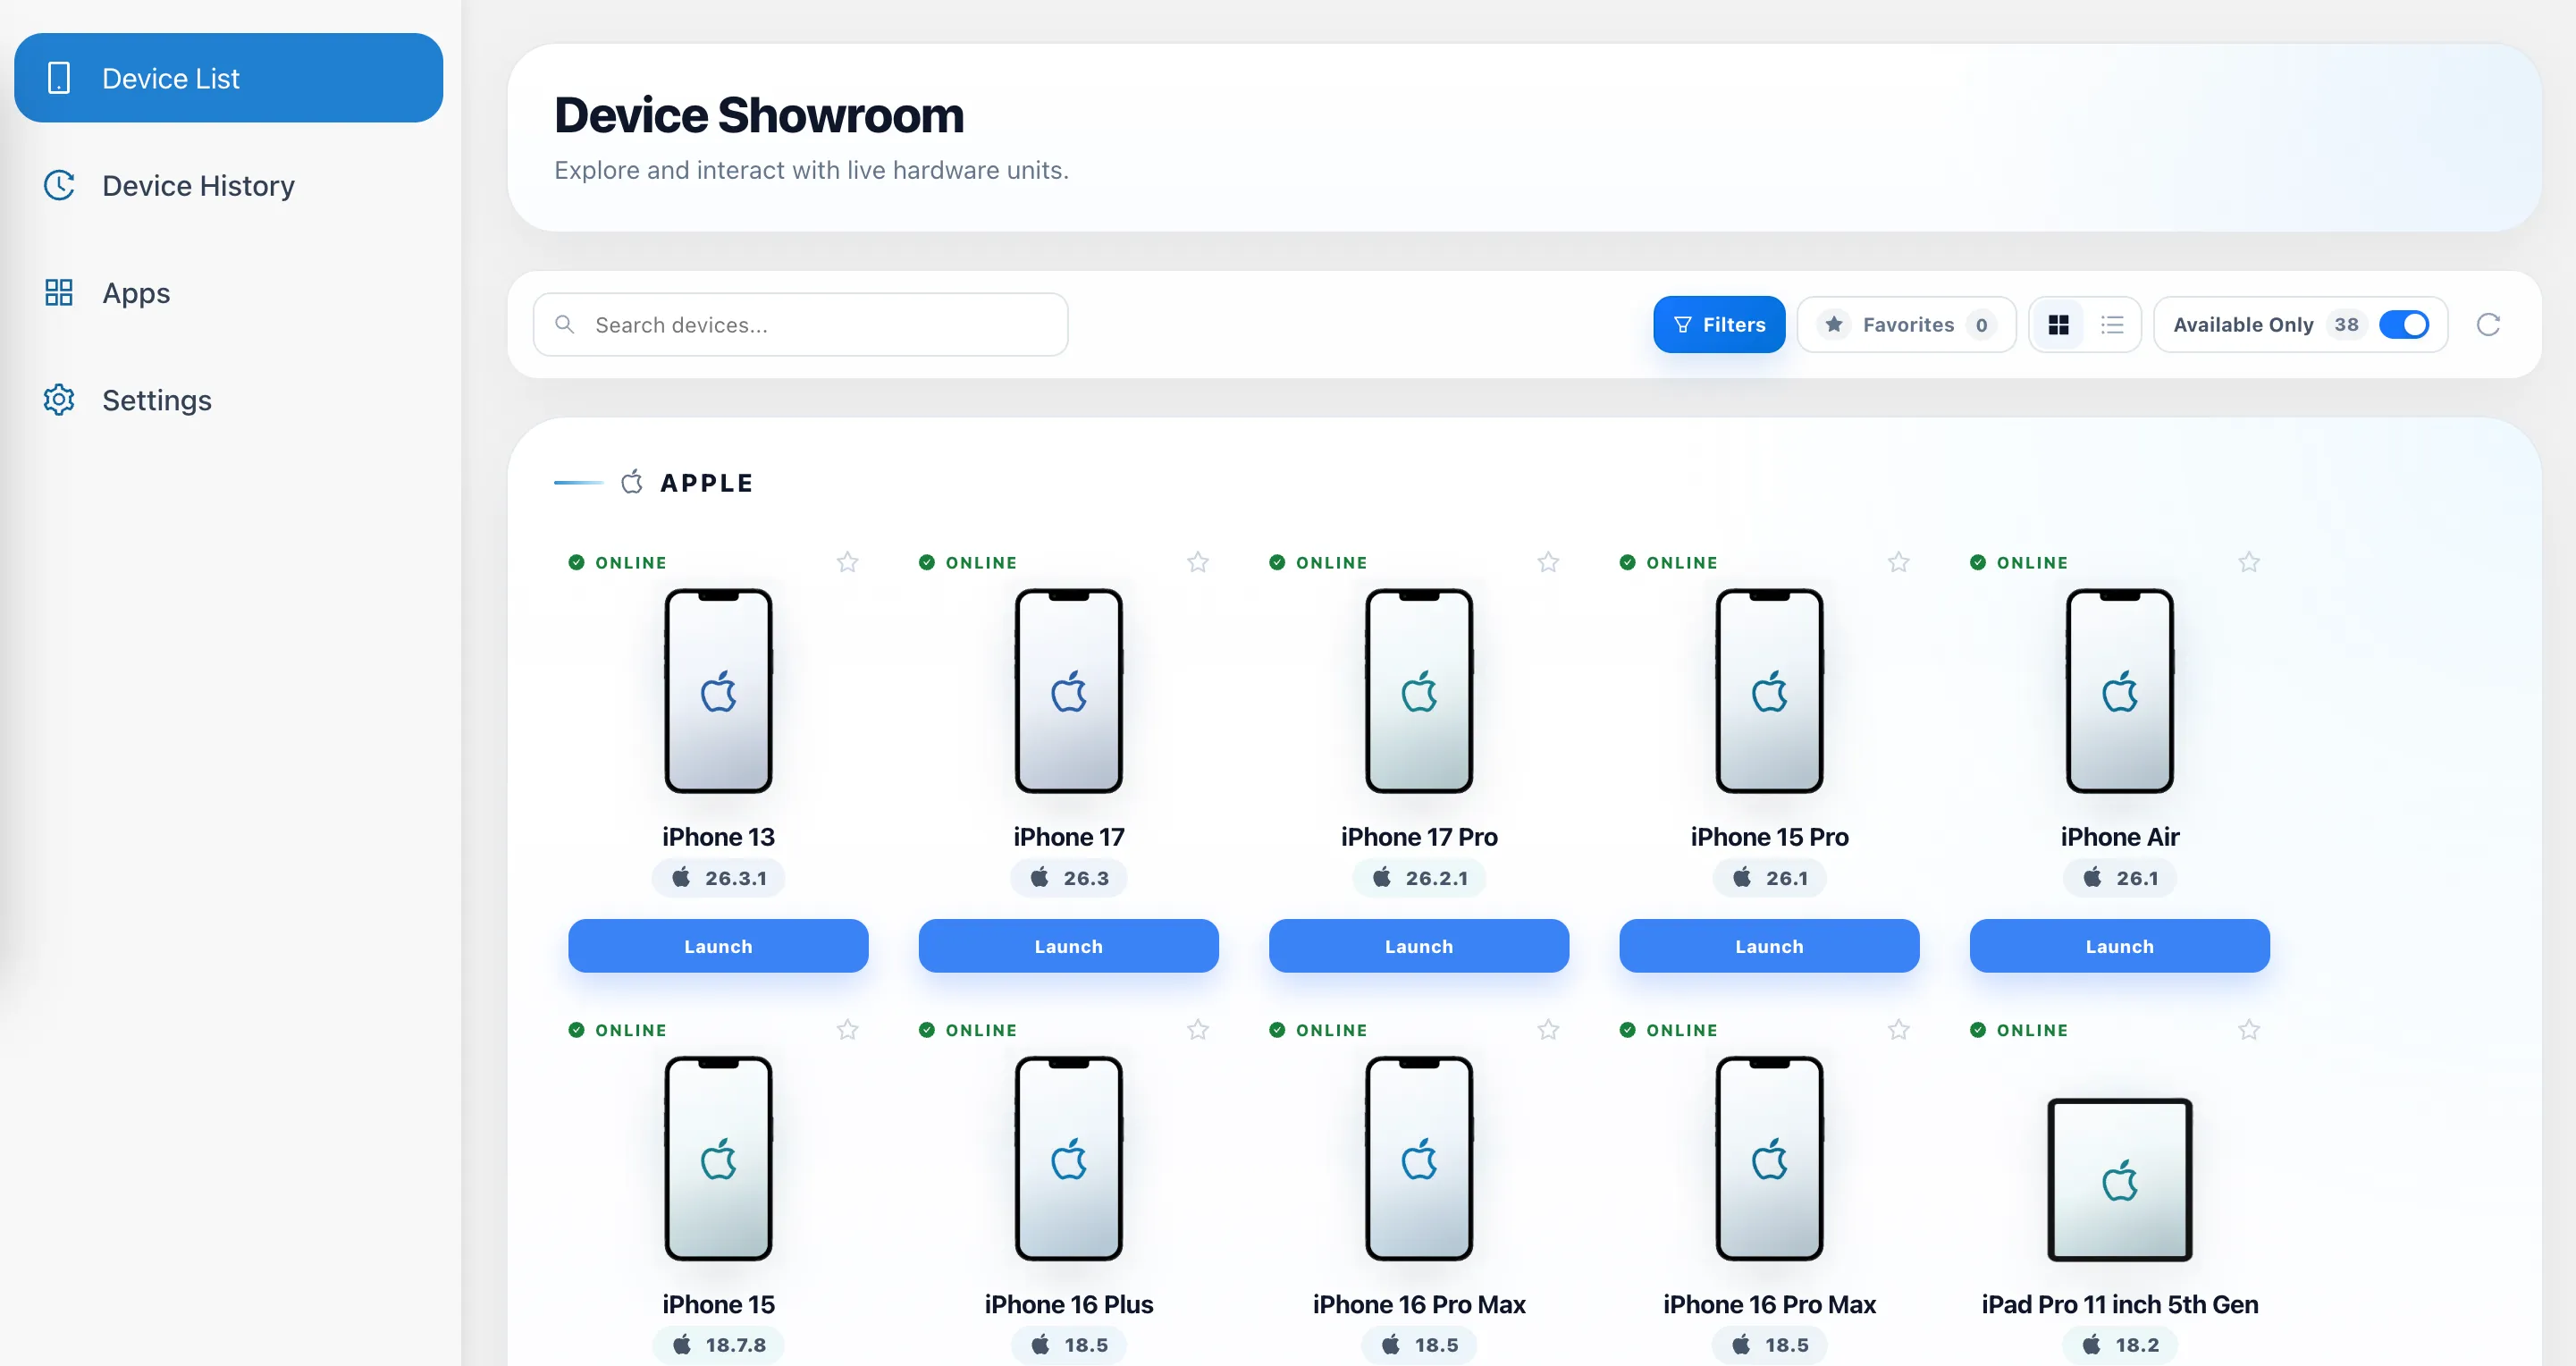
Task: Favorite the iPhone 13 with its star
Action: click(x=847, y=562)
